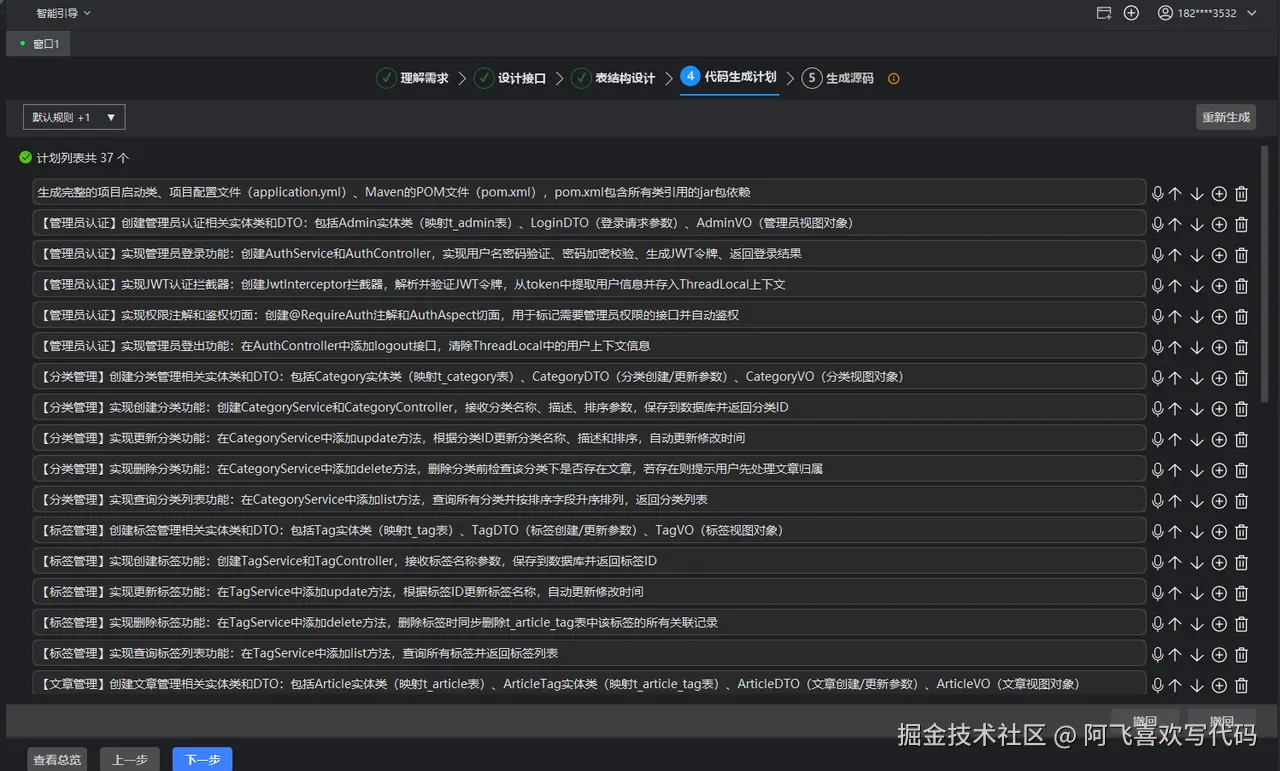This screenshot has height=771, width=1280.
Task: Open a new window from the top-right icon
Action: click(x=1104, y=13)
